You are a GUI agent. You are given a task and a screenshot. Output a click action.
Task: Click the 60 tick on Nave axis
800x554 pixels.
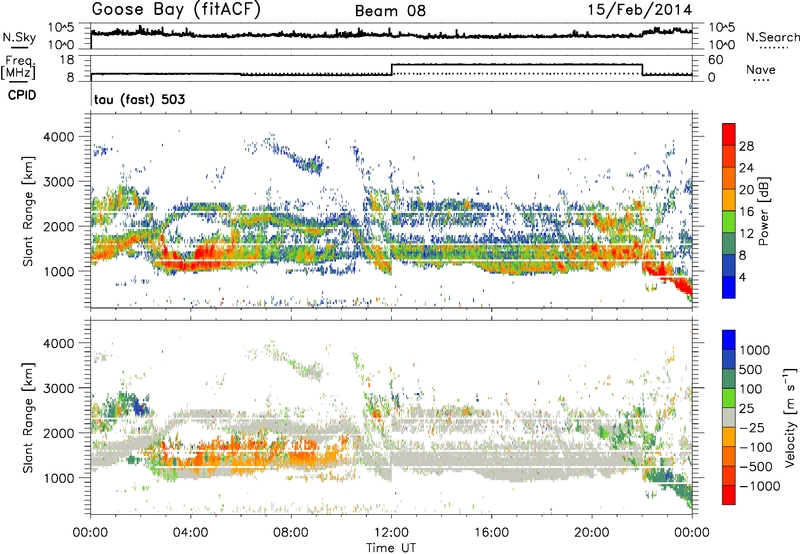[716, 60]
